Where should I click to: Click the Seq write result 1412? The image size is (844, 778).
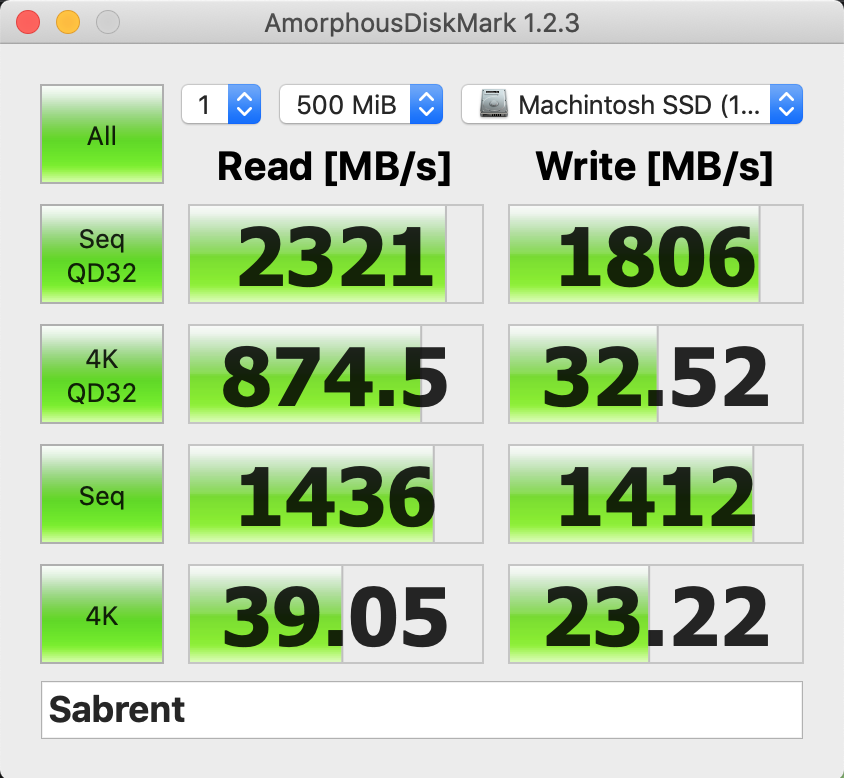click(x=656, y=494)
